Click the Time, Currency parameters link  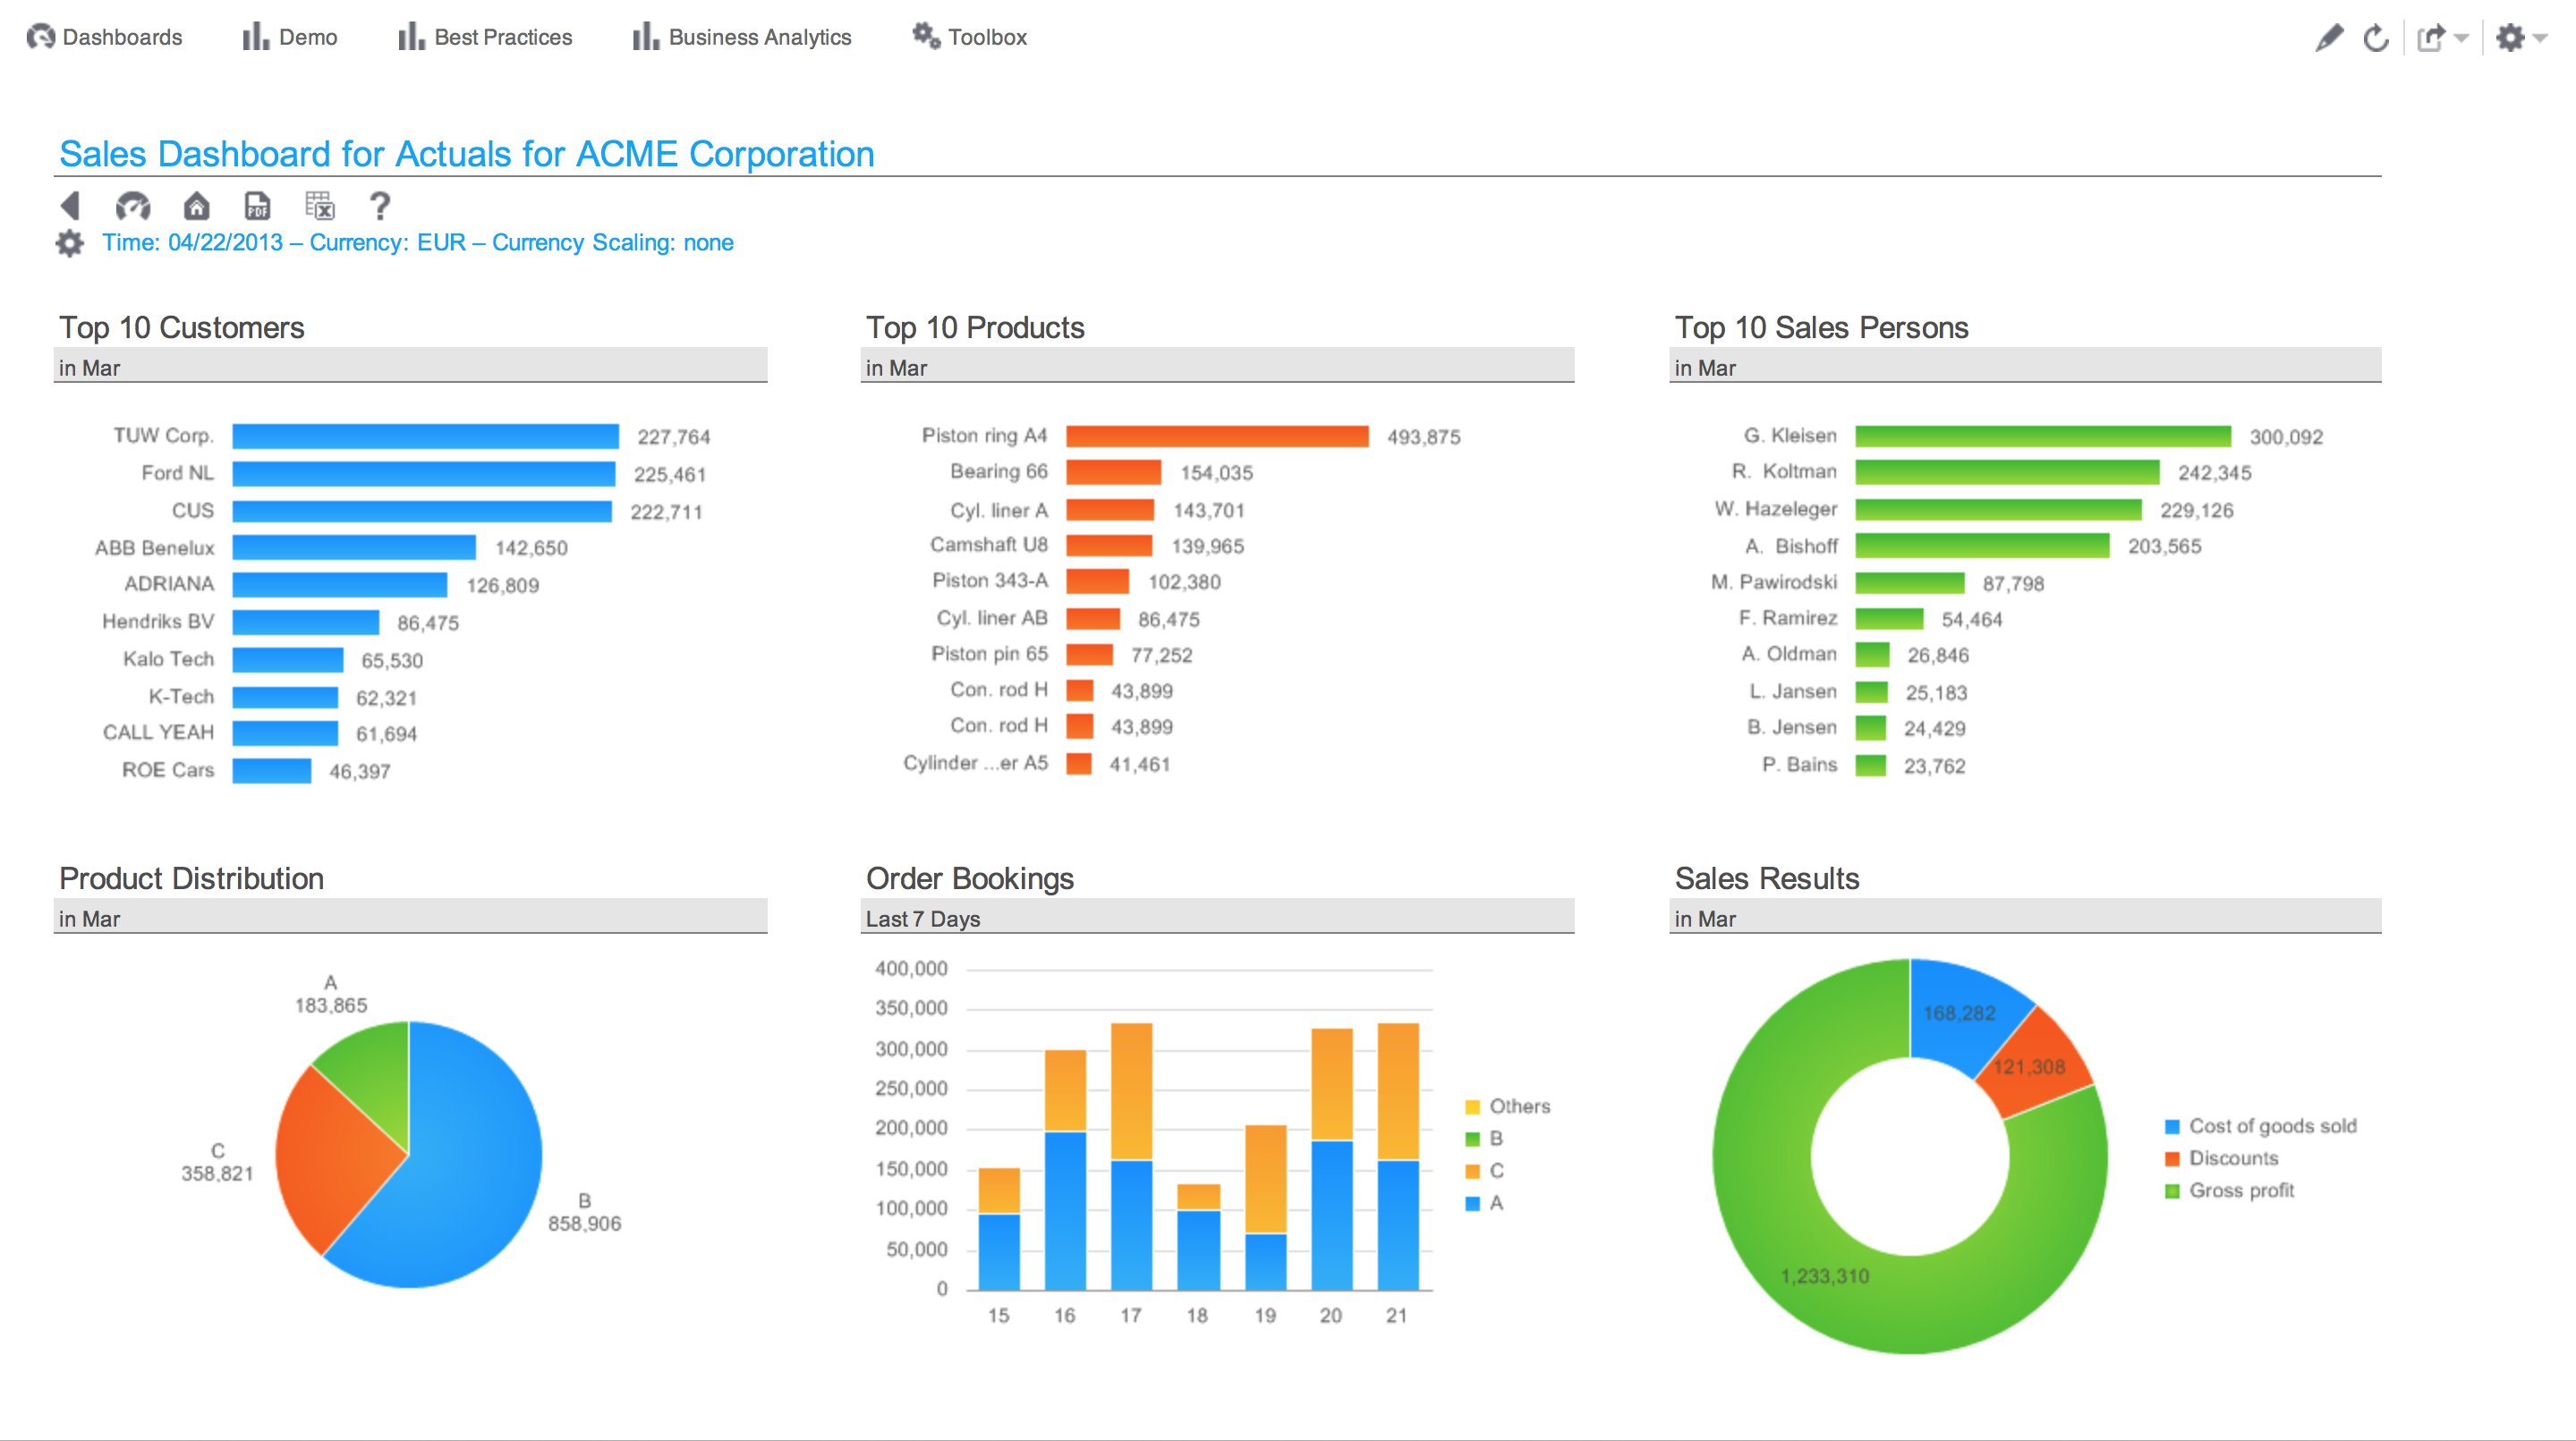[x=418, y=243]
